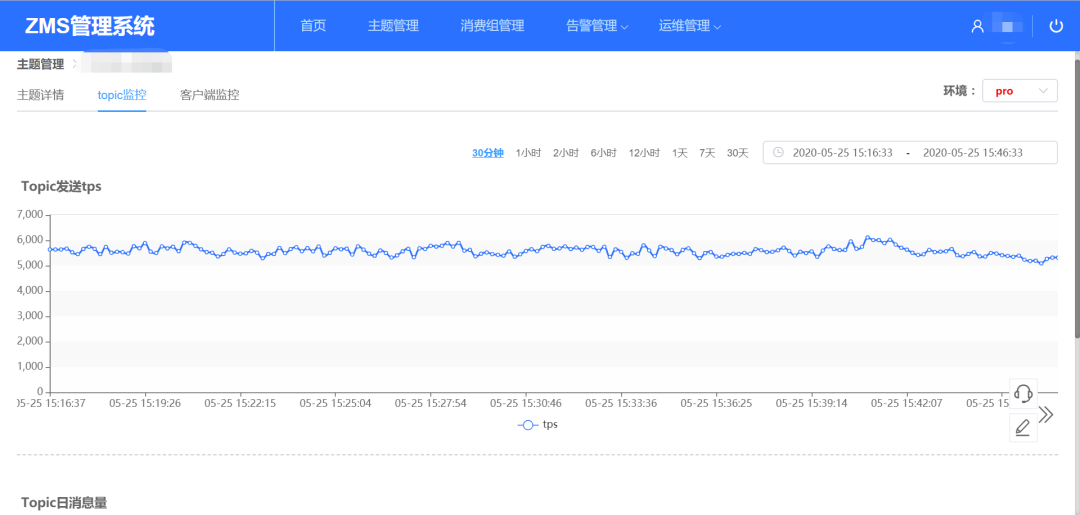Click the 05-25 15:19:26 x-axis label
The width and height of the screenshot is (1080, 515).
click(x=145, y=403)
